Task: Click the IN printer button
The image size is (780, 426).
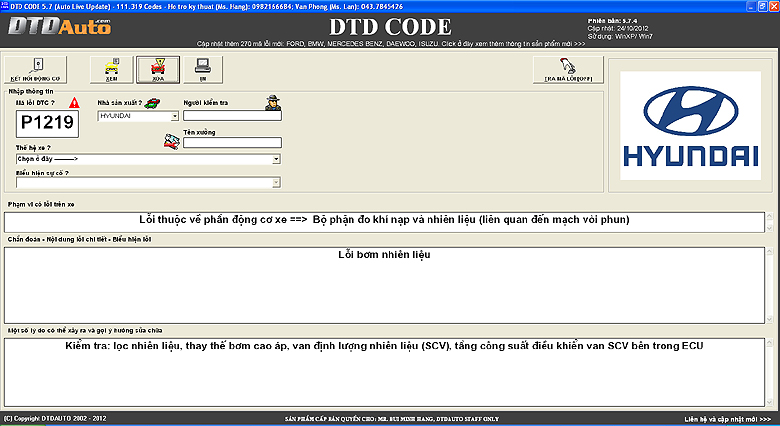Action: [x=203, y=70]
